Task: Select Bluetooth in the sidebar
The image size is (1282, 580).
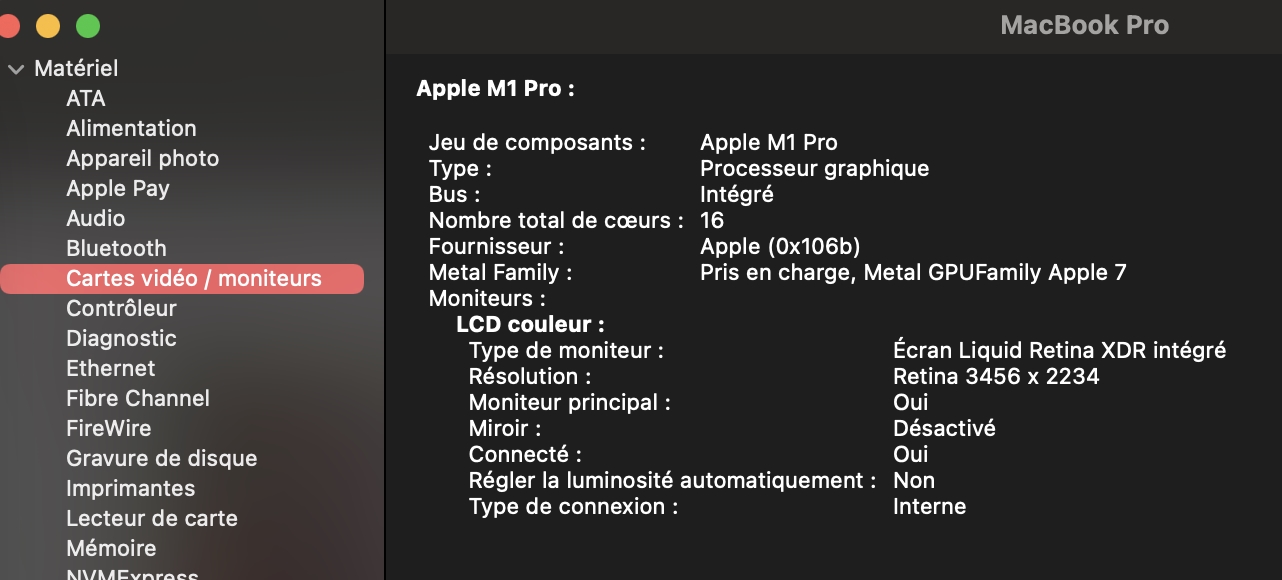Action: tap(116, 248)
